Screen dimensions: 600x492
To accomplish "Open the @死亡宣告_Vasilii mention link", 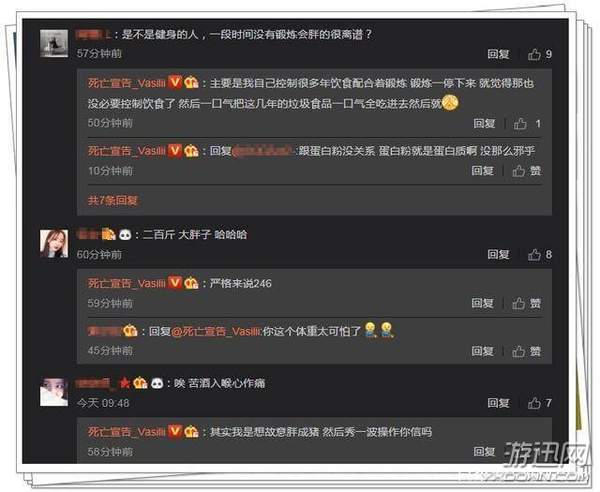I will point(216,331).
